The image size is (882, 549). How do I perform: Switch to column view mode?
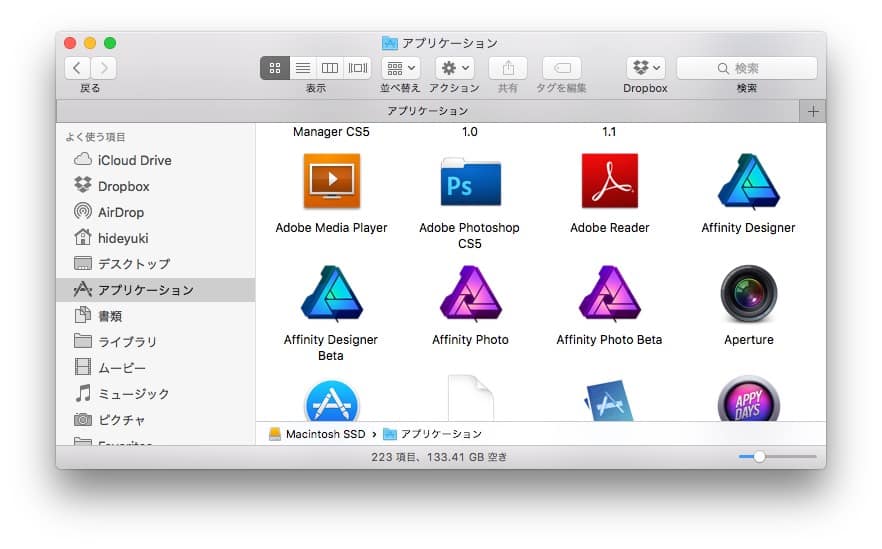pyautogui.click(x=329, y=68)
